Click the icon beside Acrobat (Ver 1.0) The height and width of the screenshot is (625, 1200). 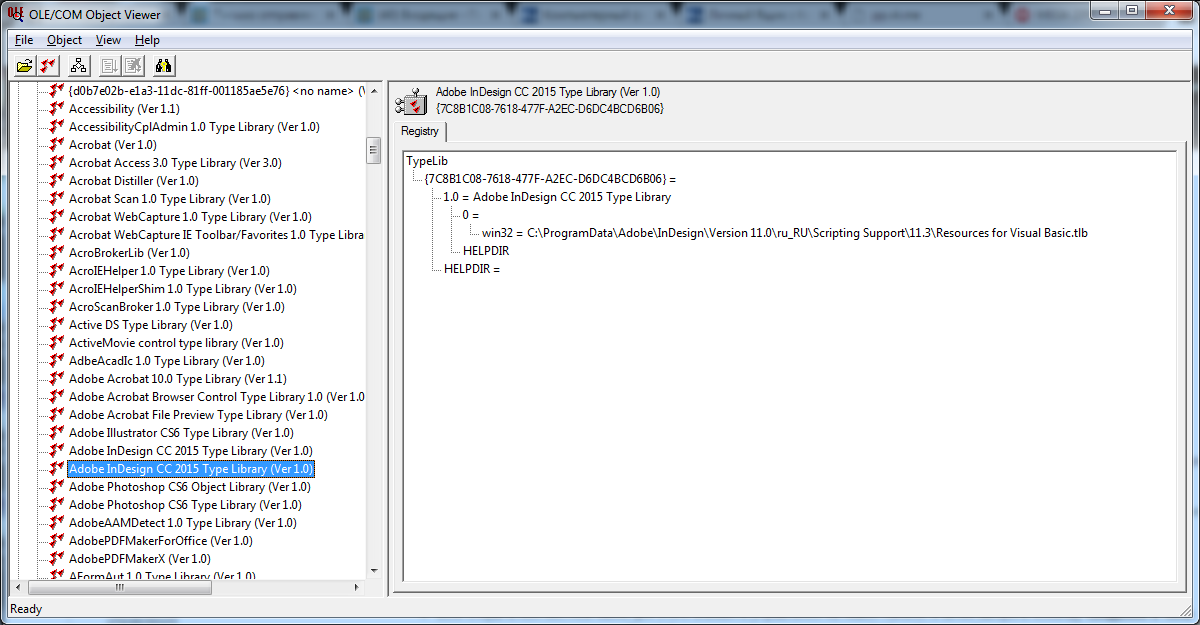[56, 145]
